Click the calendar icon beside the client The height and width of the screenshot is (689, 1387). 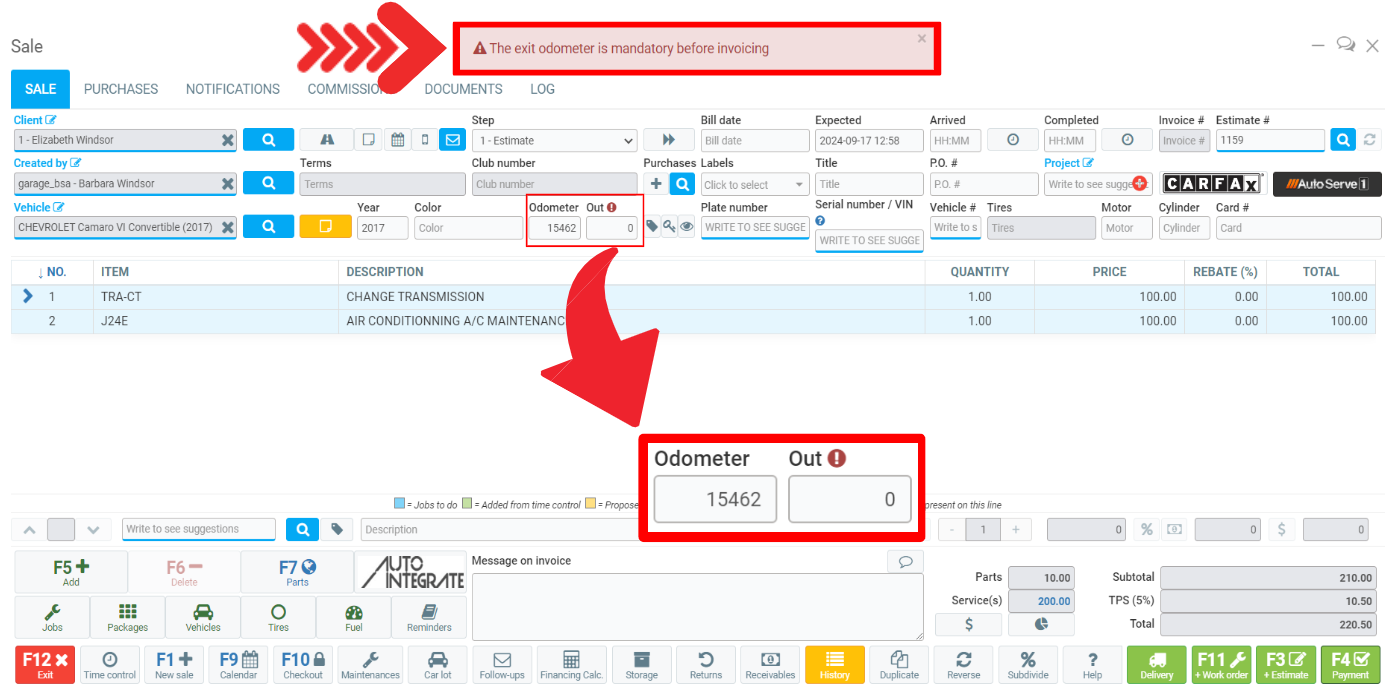(x=397, y=140)
